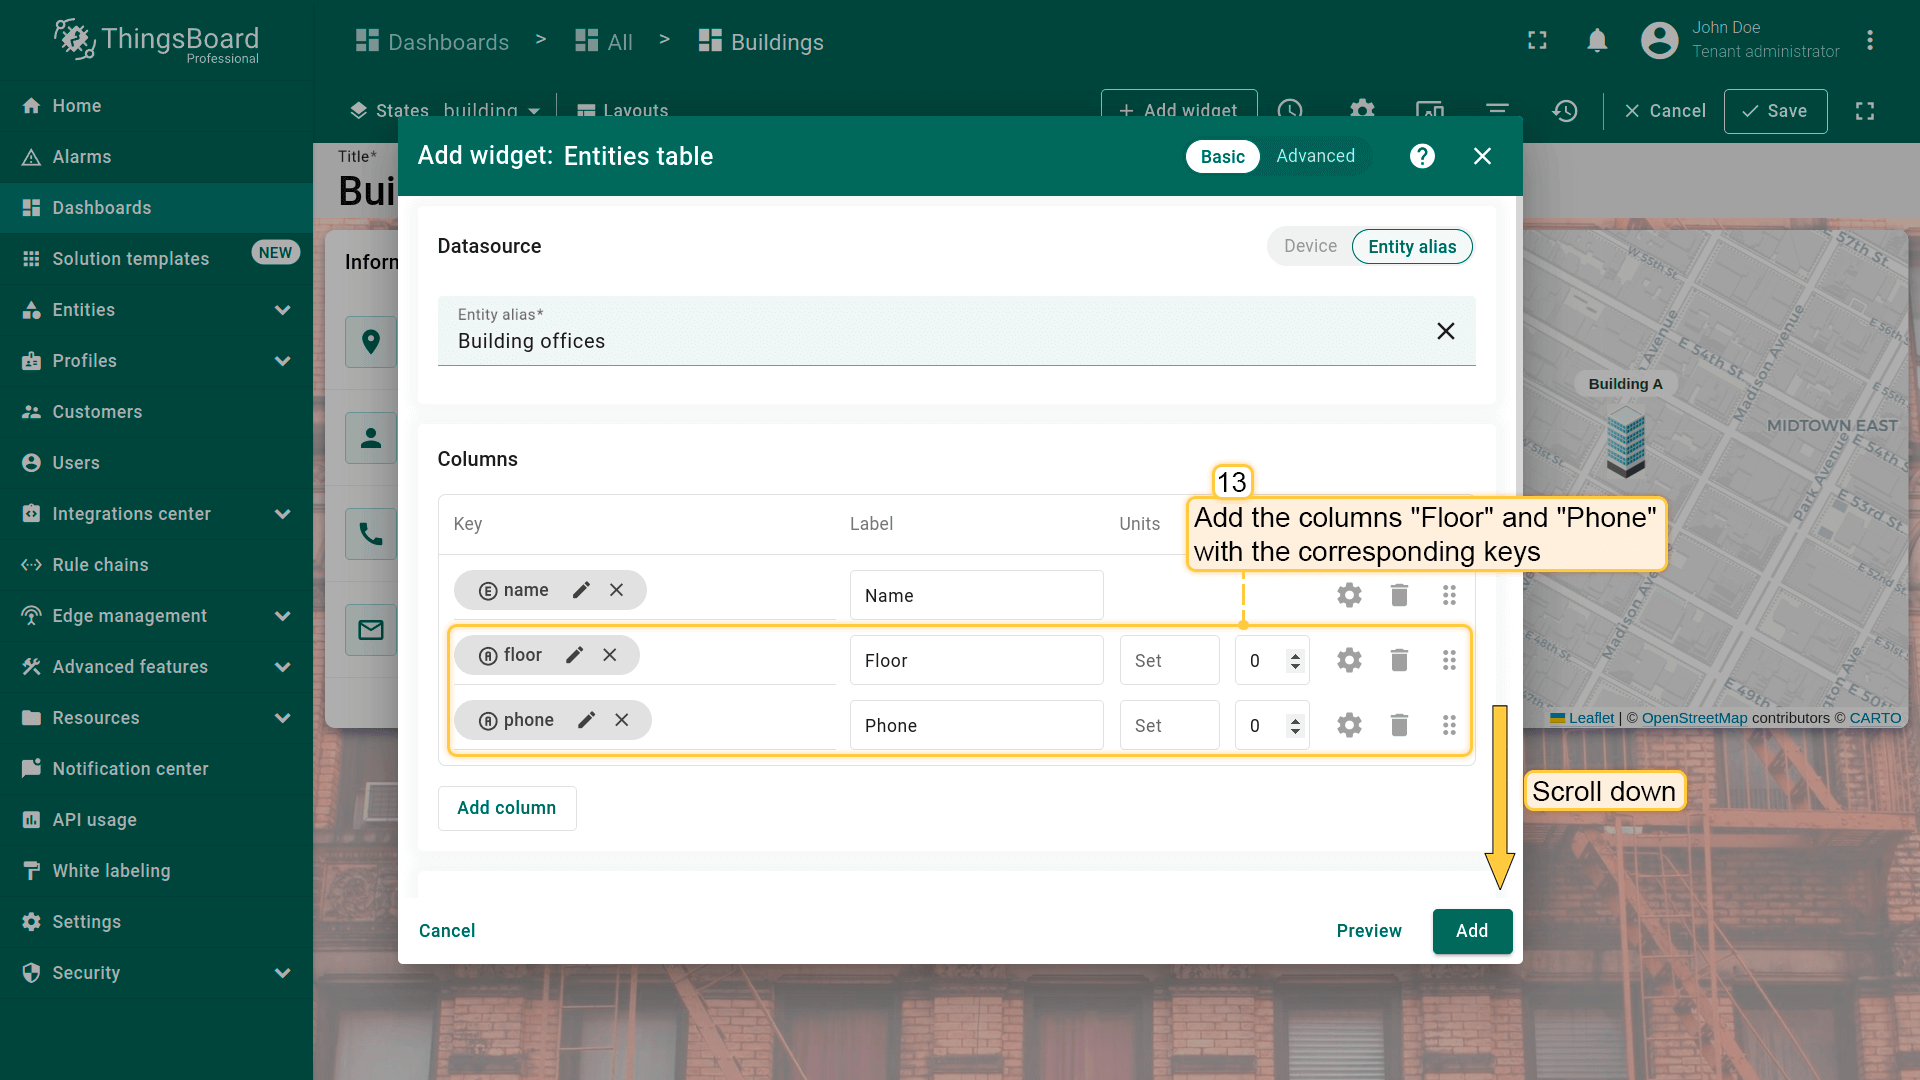Select Device datasource type
The height and width of the screenshot is (1080, 1920).
click(1310, 247)
